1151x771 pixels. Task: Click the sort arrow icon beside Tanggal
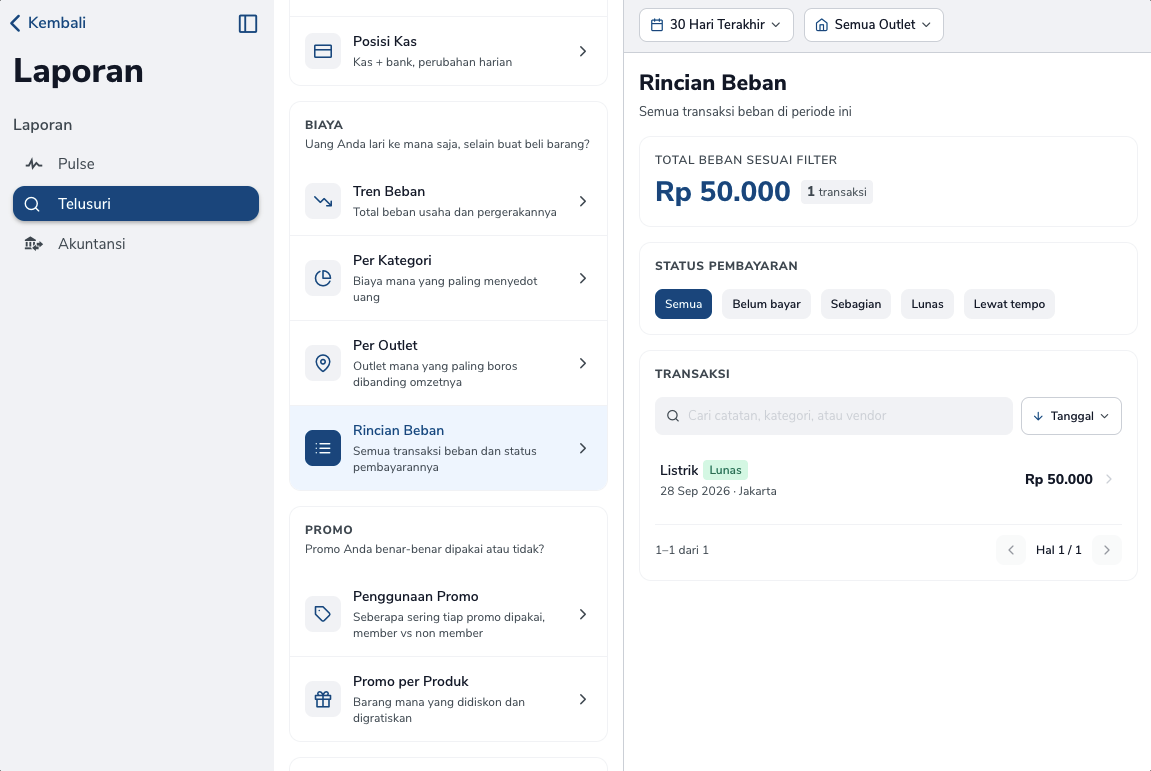(1038, 416)
